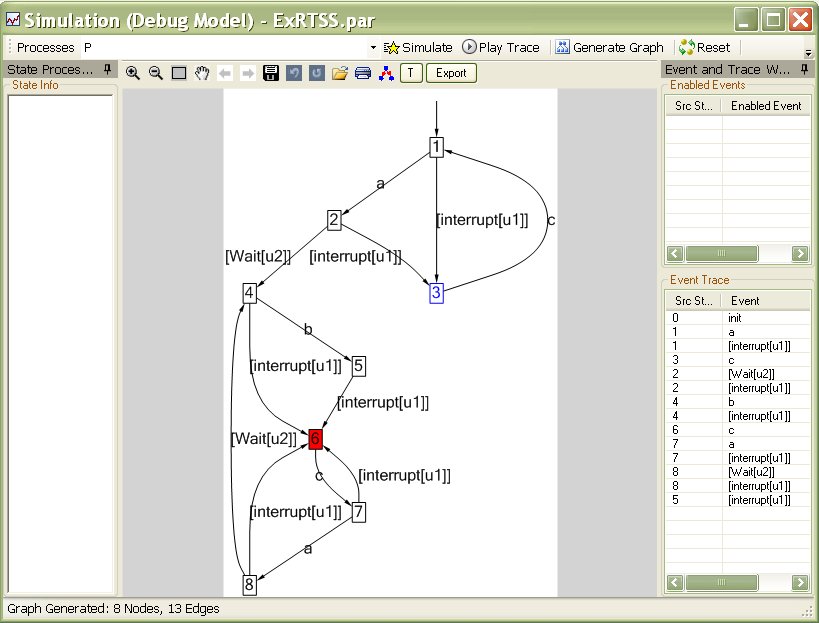The image size is (819, 623).
Task: Toggle the T text label button
Action: [411, 73]
